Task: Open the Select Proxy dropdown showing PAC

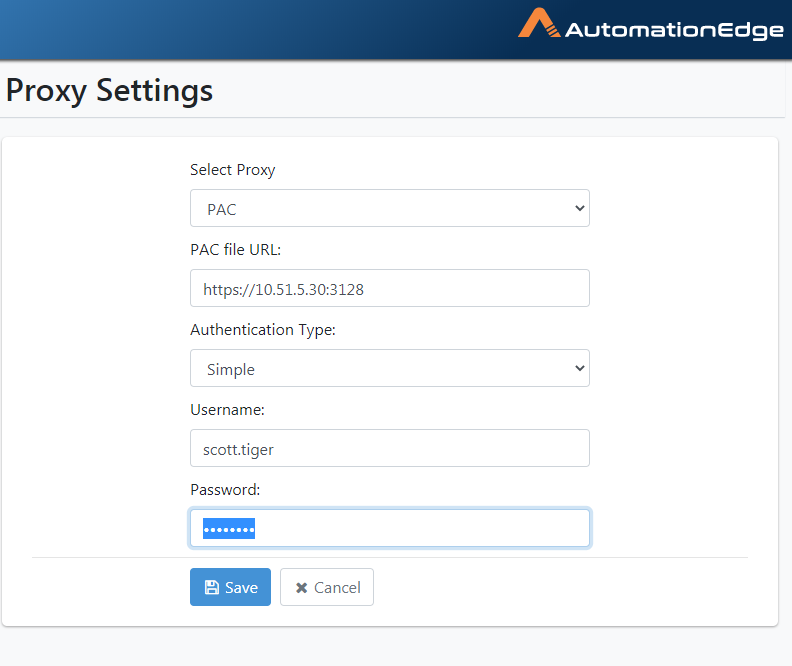Action: [x=390, y=208]
